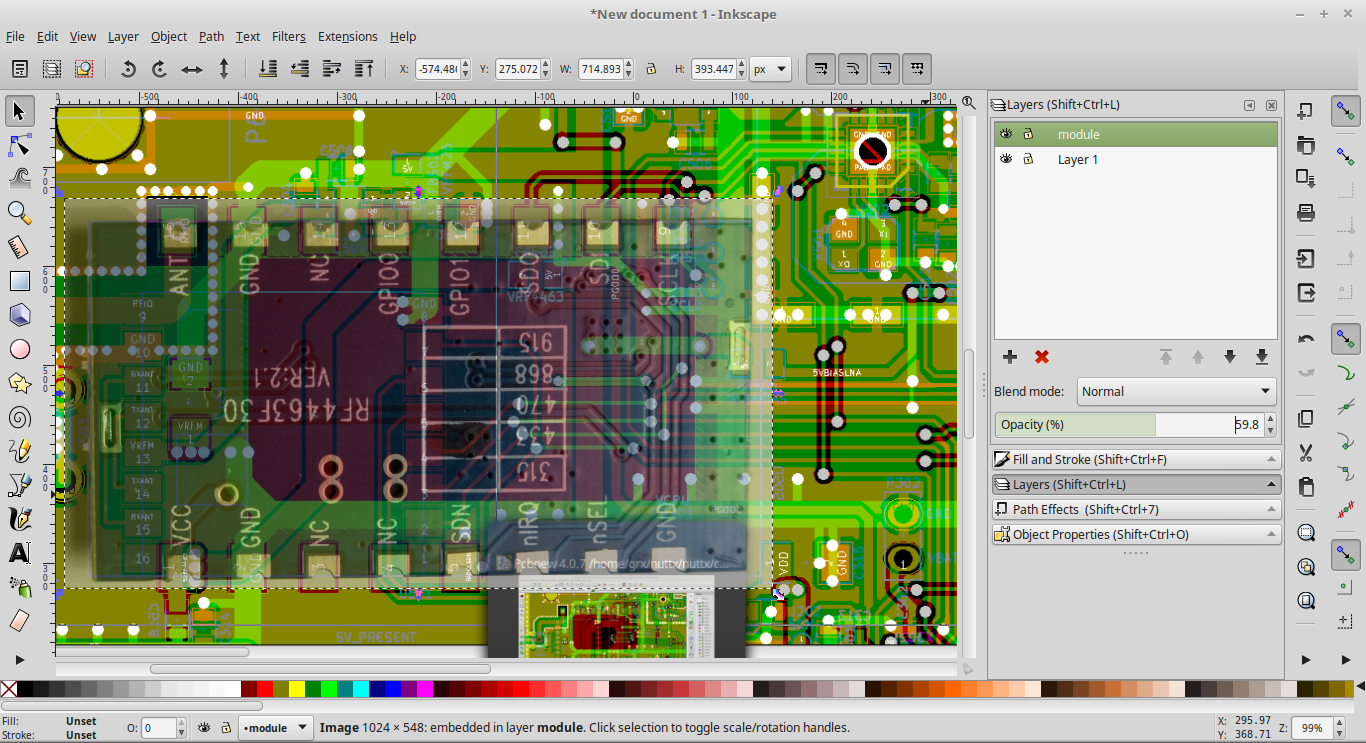Image resolution: width=1366 pixels, height=743 pixels.
Task: Toggle the lock on the module layer
Action: 1027,134
